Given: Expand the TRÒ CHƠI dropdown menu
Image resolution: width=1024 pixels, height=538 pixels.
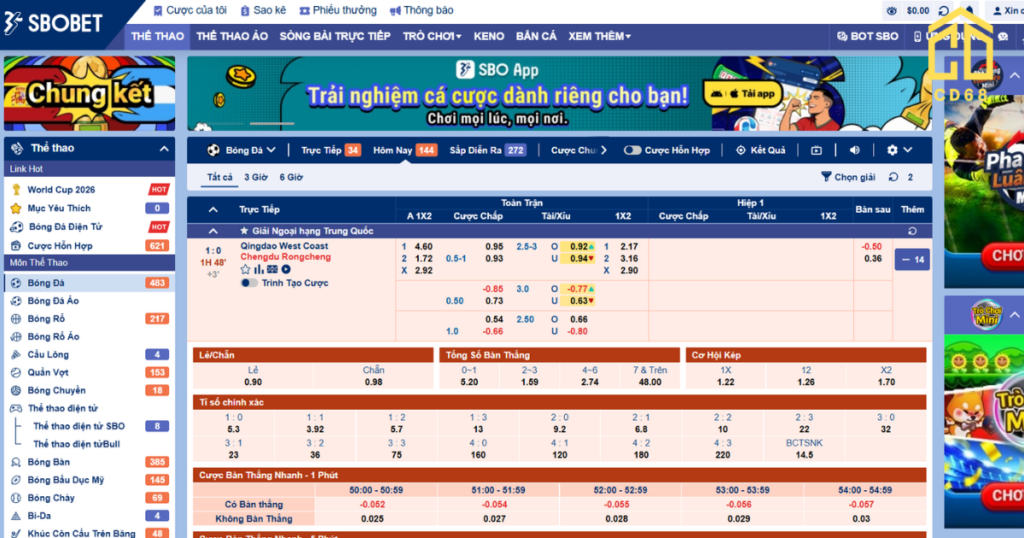Looking at the screenshot, I should pyautogui.click(x=432, y=37).
